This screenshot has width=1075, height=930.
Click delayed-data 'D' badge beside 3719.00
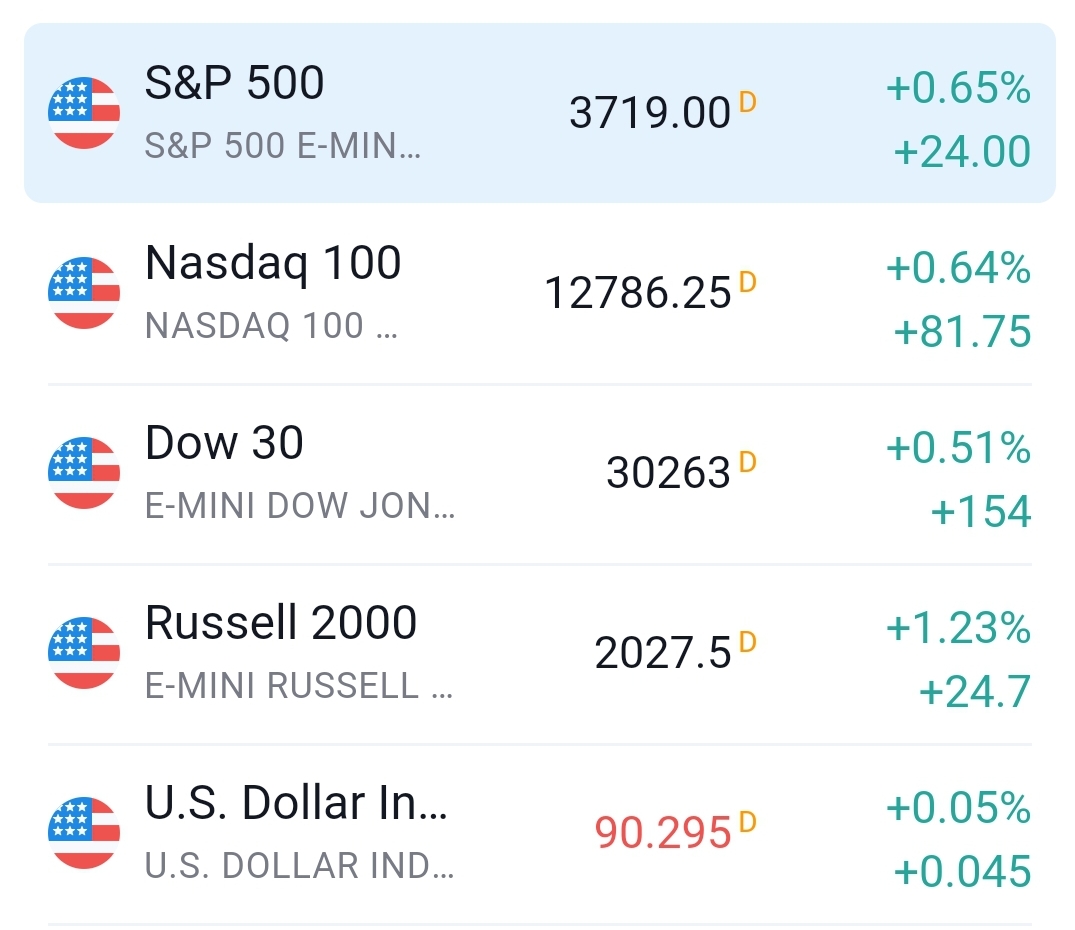(747, 101)
